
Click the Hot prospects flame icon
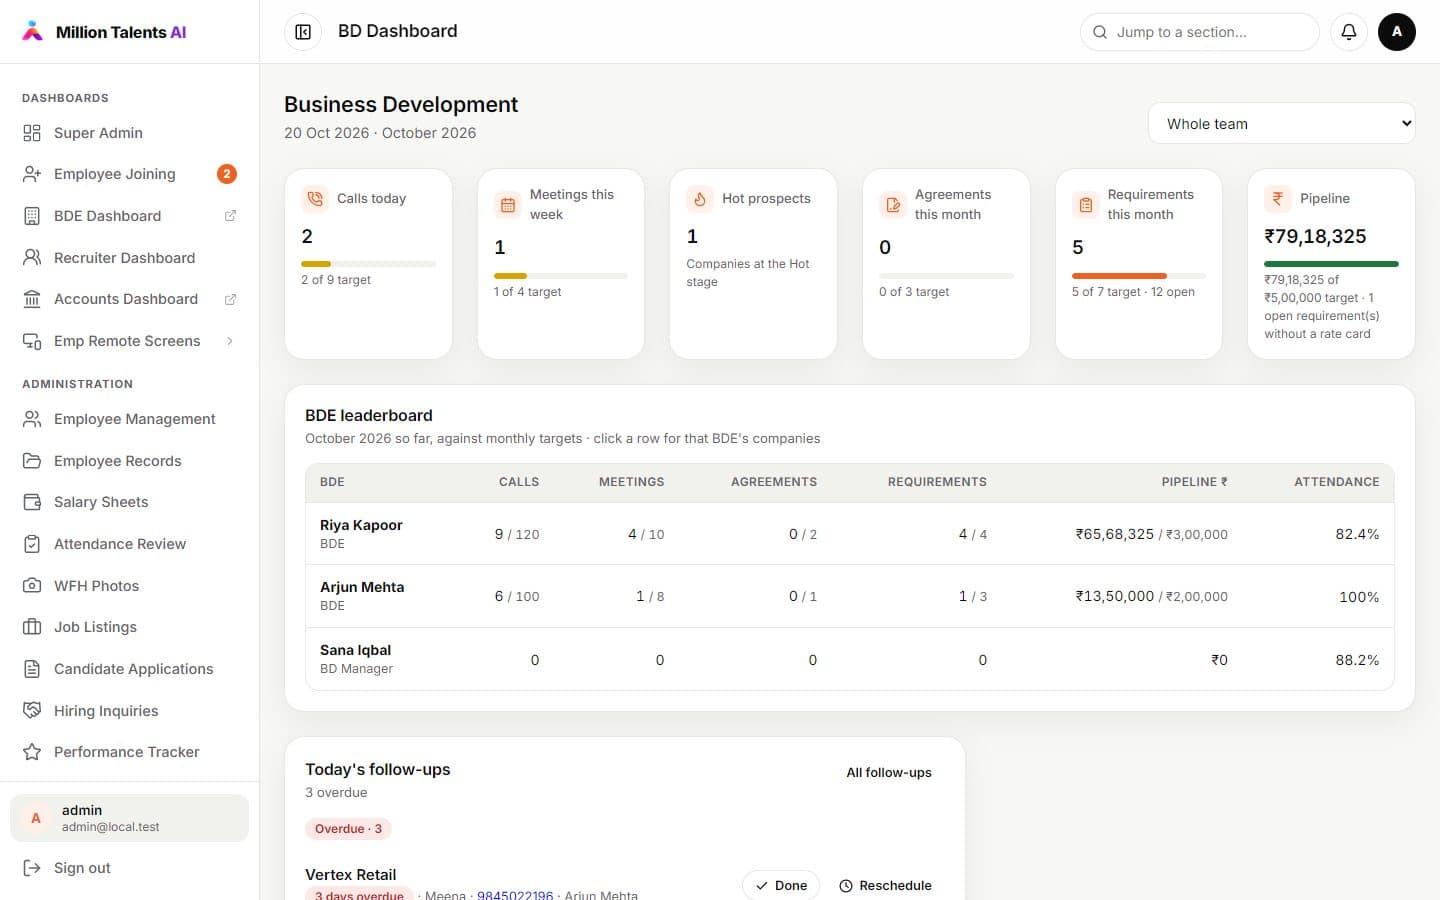[x=700, y=199]
